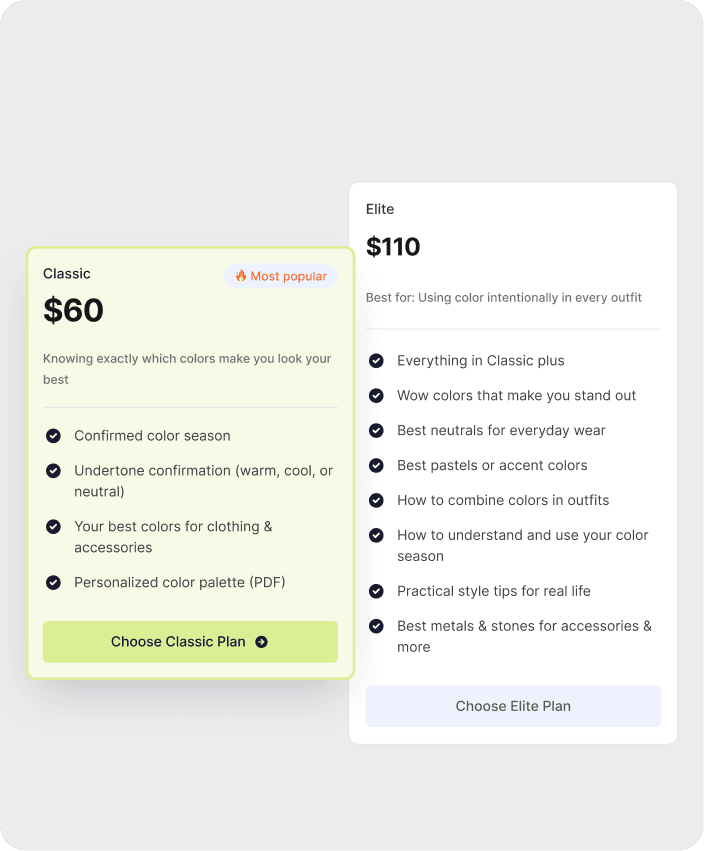Click the Most popular badge
This screenshot has height=851, width=704.
click(x=281, y=276)
